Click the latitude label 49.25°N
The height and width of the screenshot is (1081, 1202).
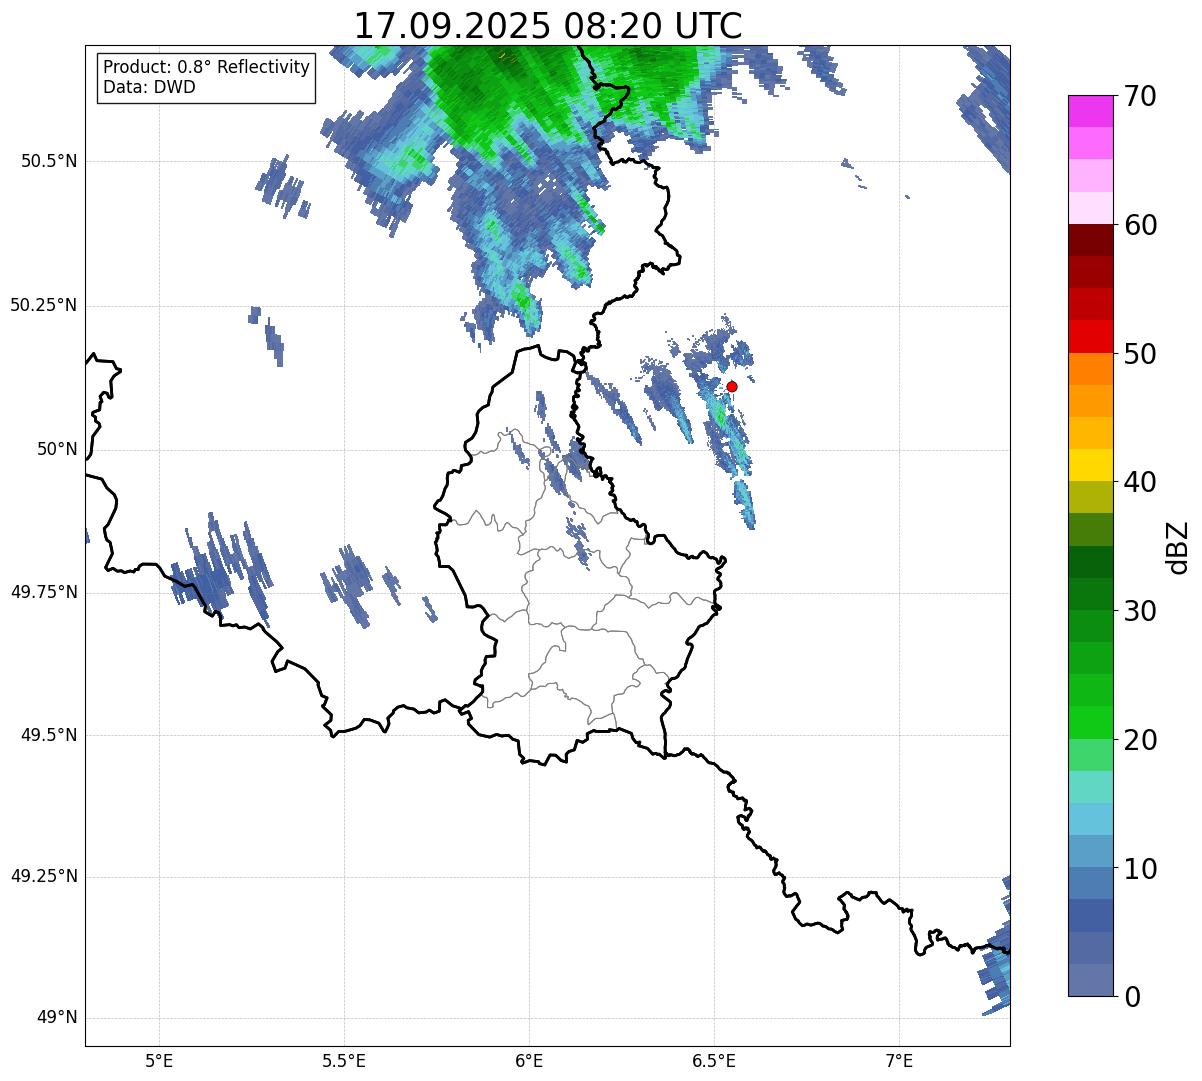click(44, 877)
